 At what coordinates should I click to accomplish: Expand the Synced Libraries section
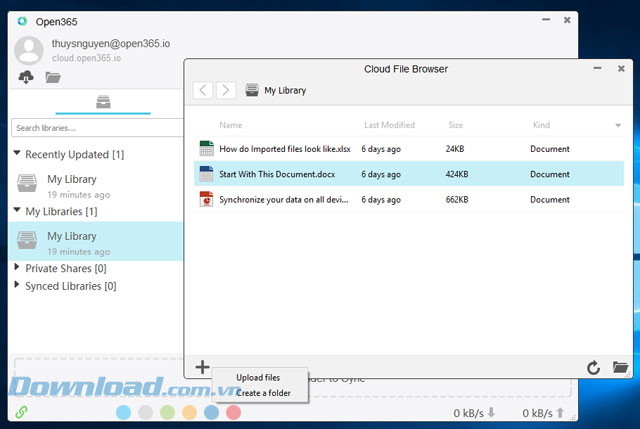pos(17,285)
